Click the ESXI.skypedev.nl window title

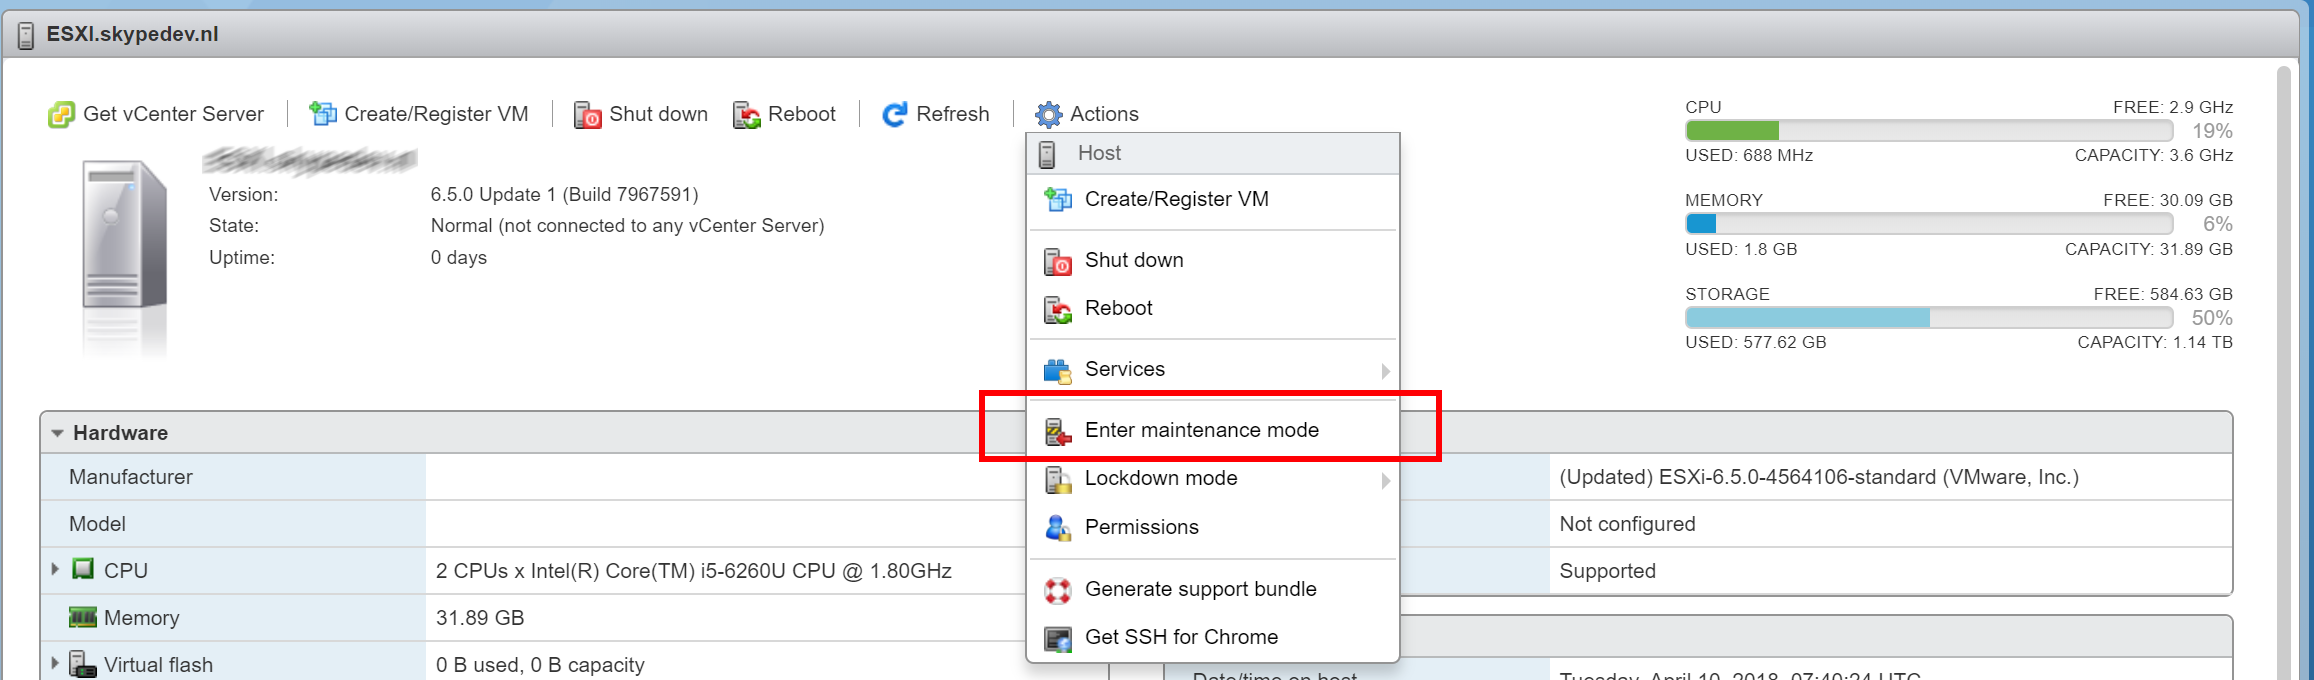coord(132,34)
